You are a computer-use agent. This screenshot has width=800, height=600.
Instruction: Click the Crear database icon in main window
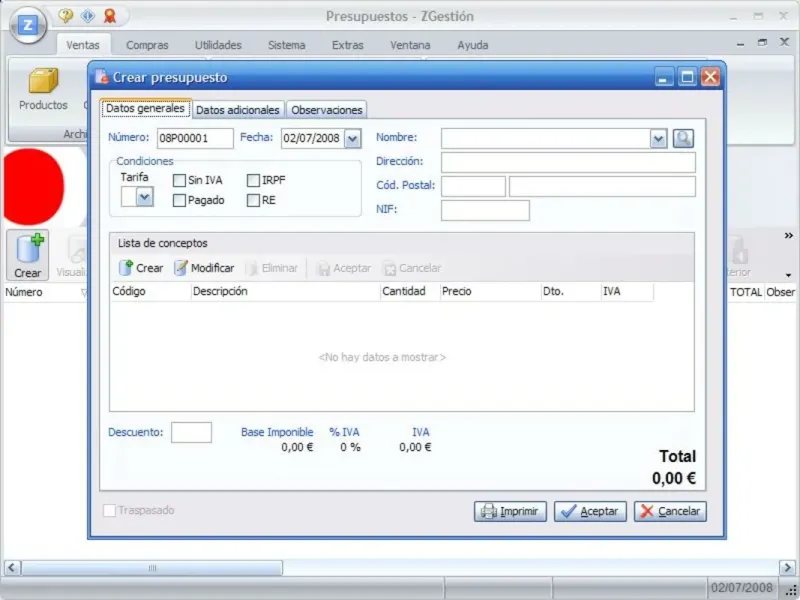[28, 255]
